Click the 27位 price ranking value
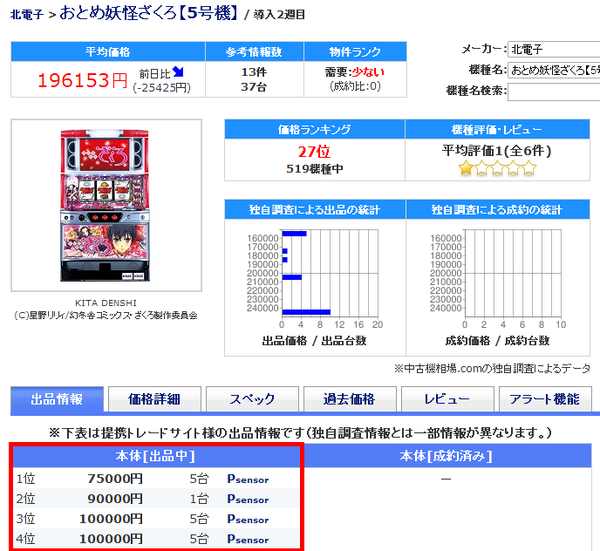This screenshot has height=551, width=600. [314, 152]
